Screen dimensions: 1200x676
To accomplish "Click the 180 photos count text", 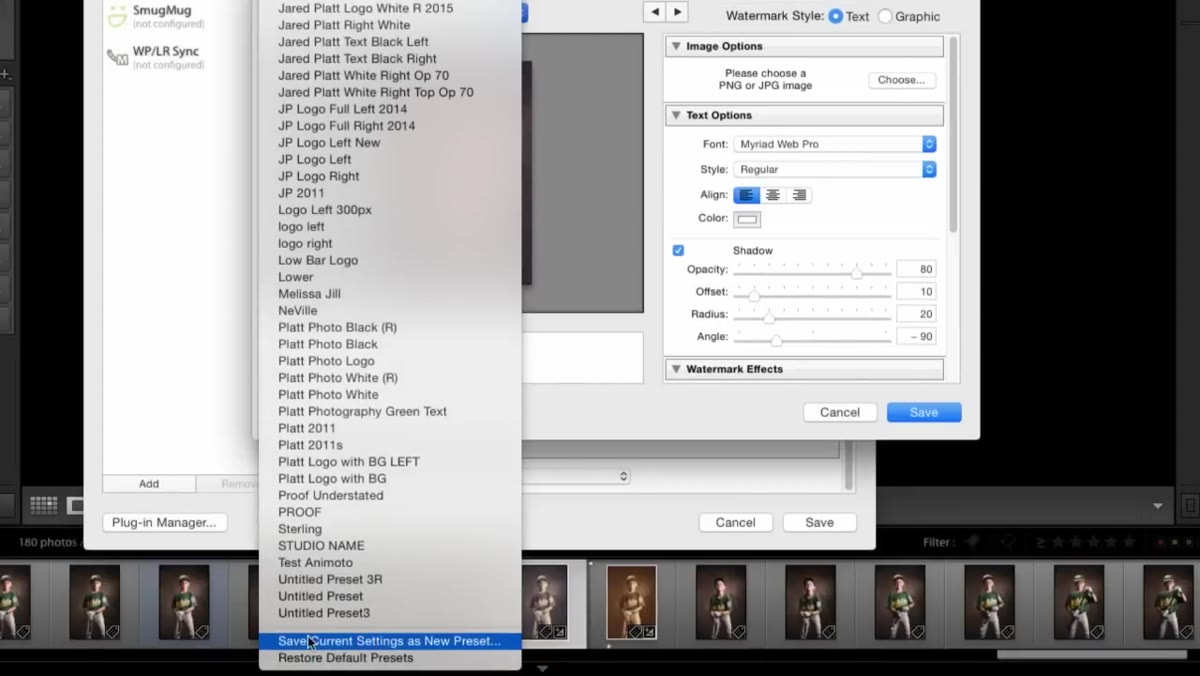I will click(48, 542).
